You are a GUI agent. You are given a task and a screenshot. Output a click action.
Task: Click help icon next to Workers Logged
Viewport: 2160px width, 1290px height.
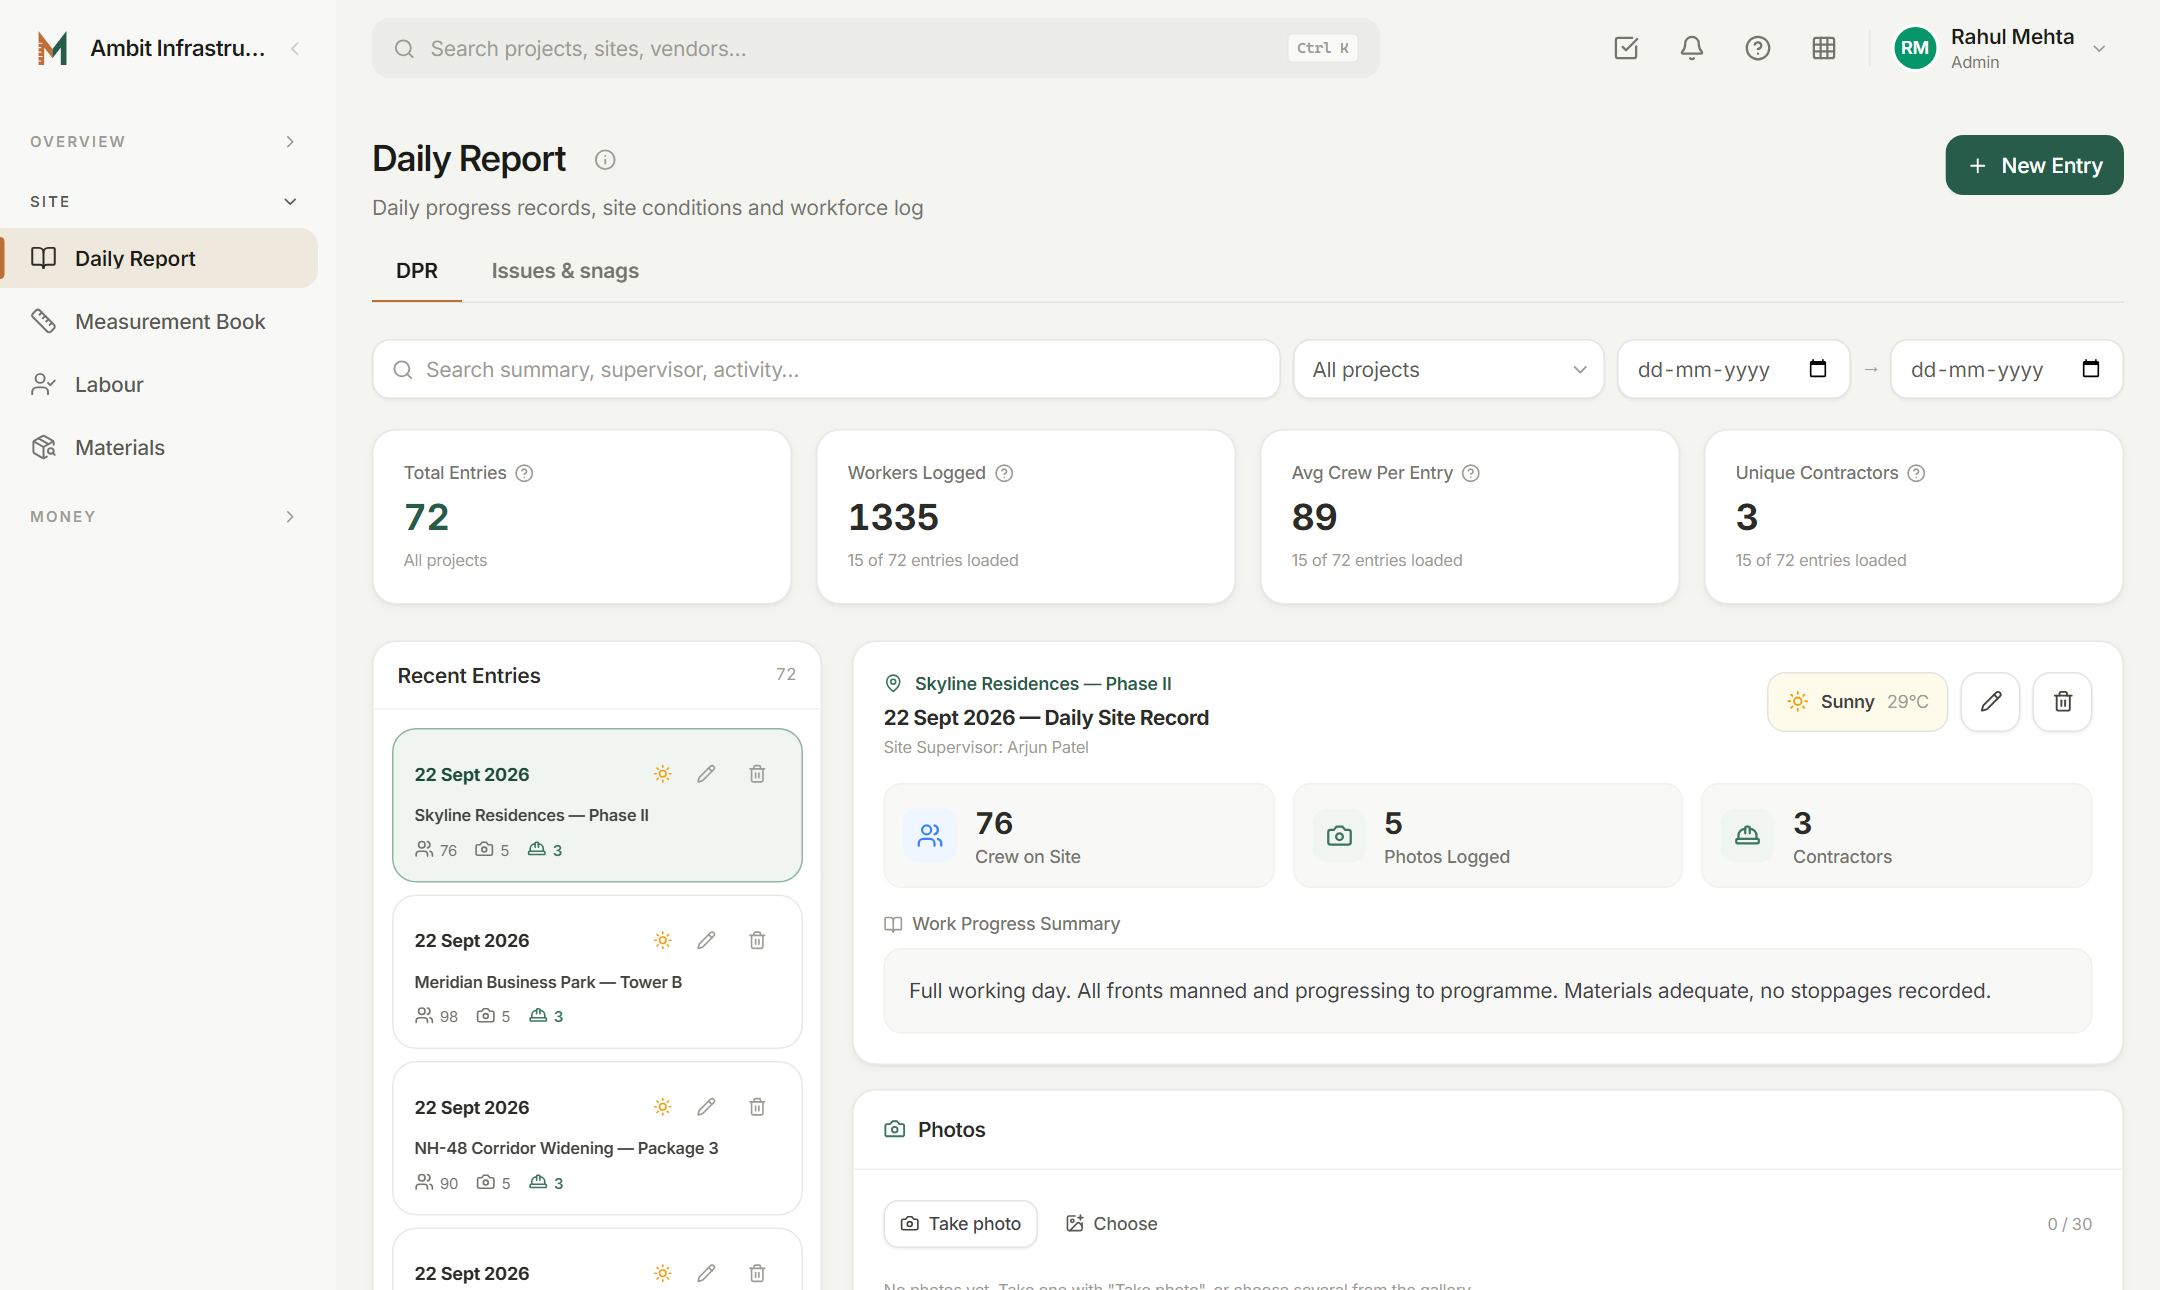pyautogui.click(x=1004, y=473)
